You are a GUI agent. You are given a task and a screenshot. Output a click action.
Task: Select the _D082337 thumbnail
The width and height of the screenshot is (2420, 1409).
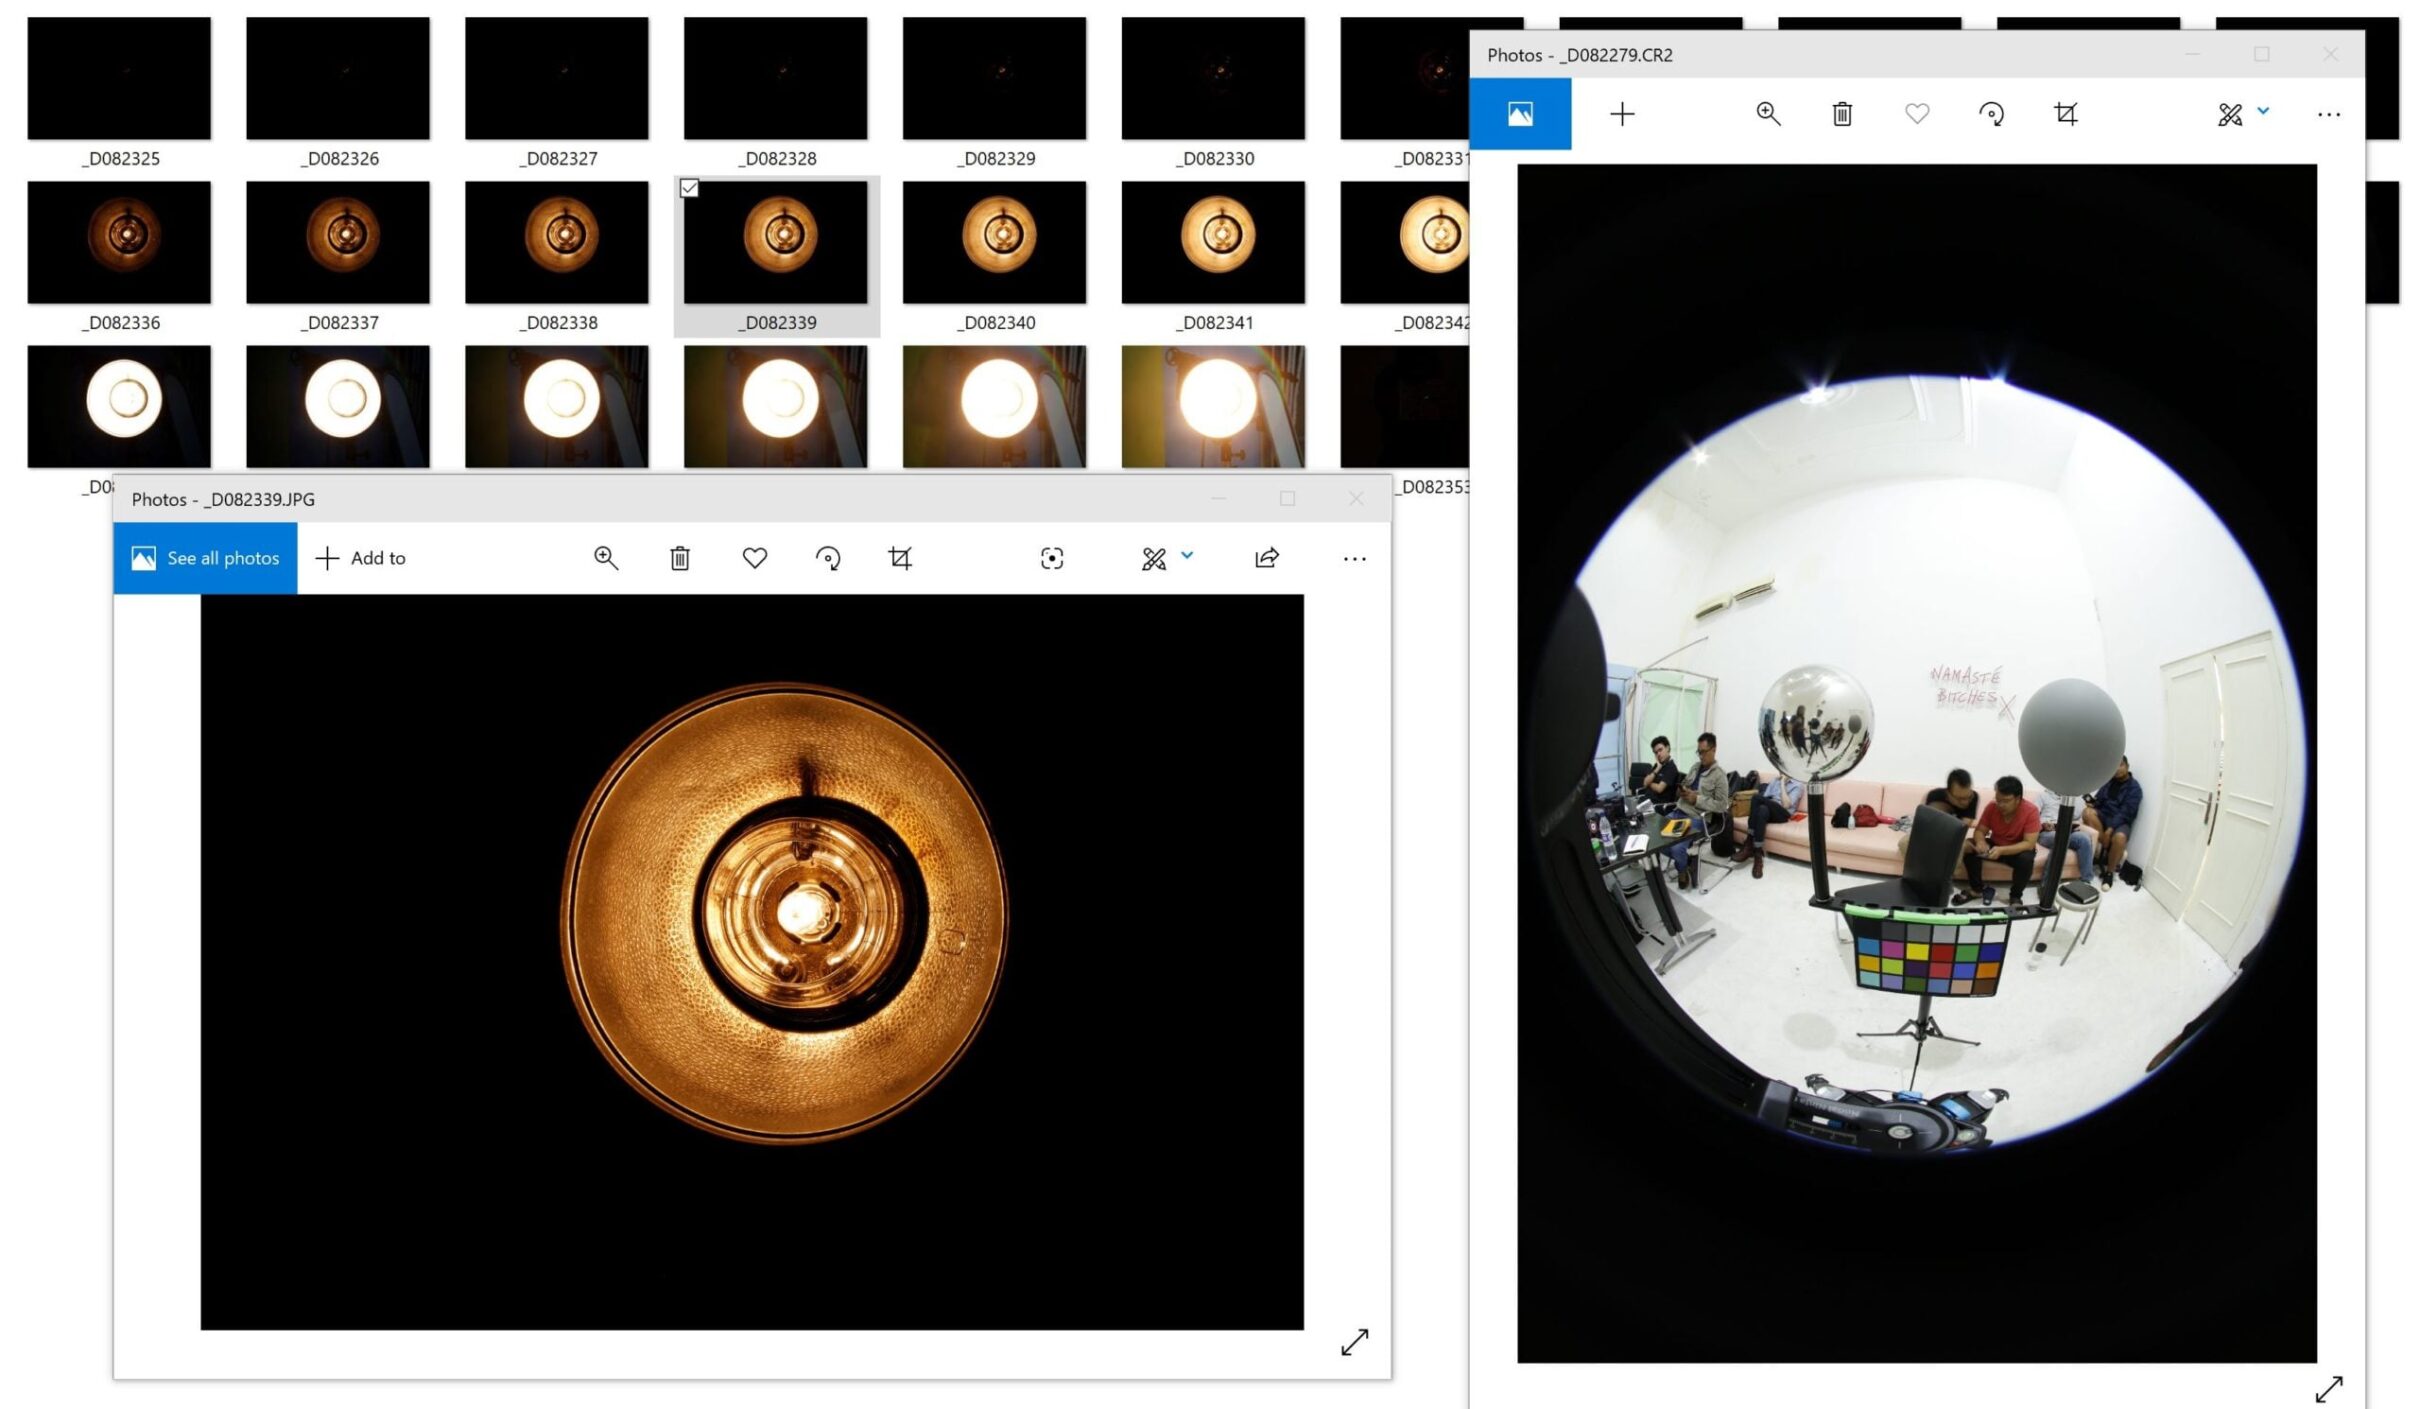tap(338, 242)
